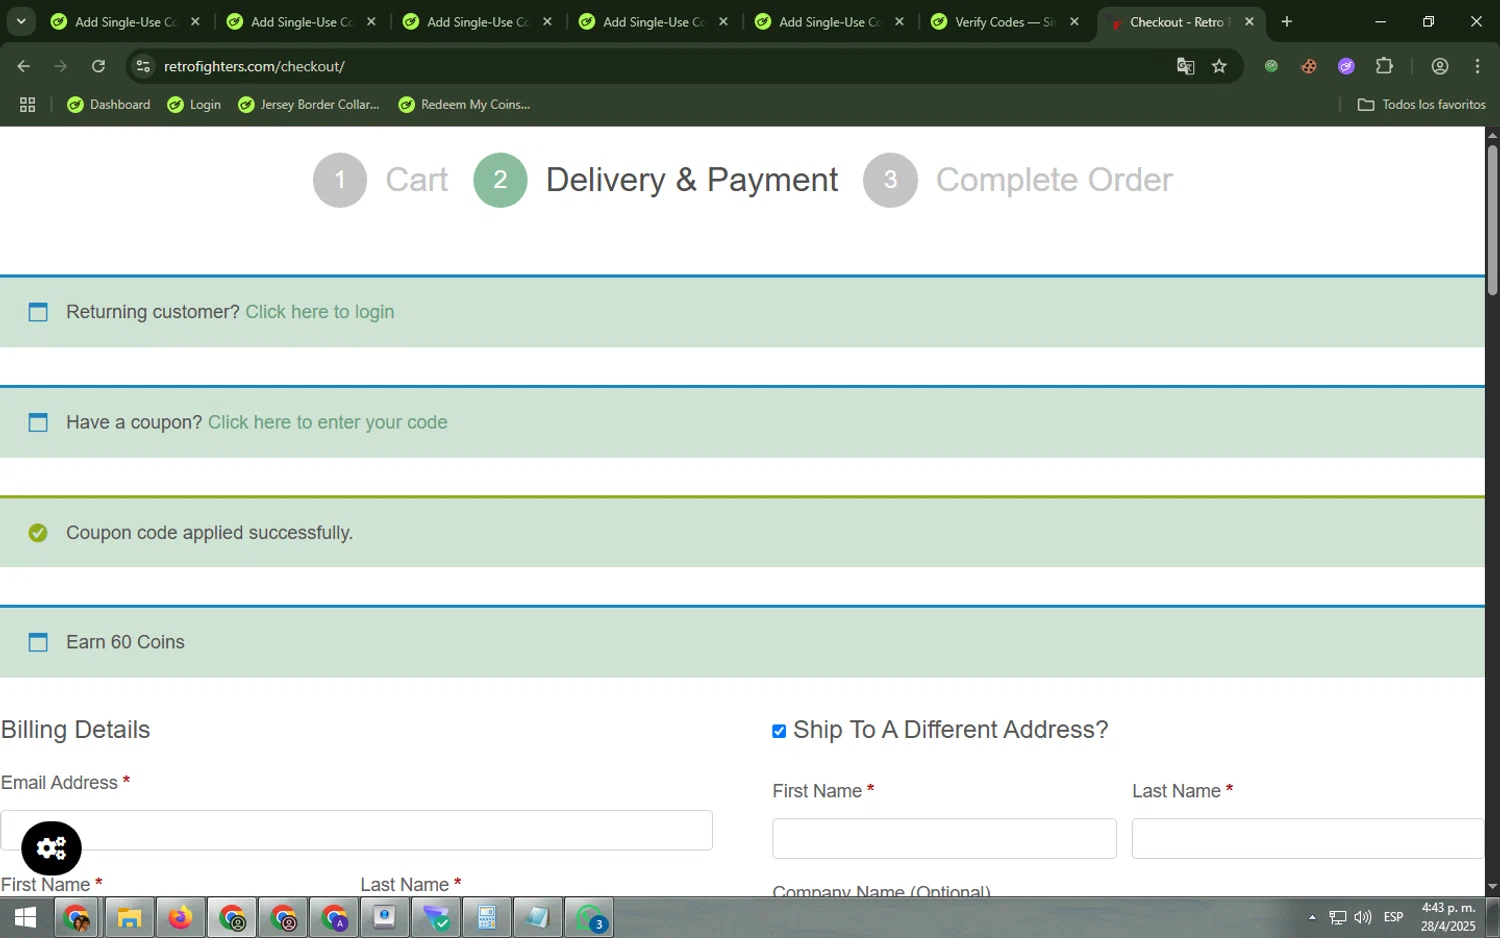The height and width of the screenshot is (938, 1500).
Task: Click the Billing Details heading
Action: pyautogui.click(x=75, y=730)
